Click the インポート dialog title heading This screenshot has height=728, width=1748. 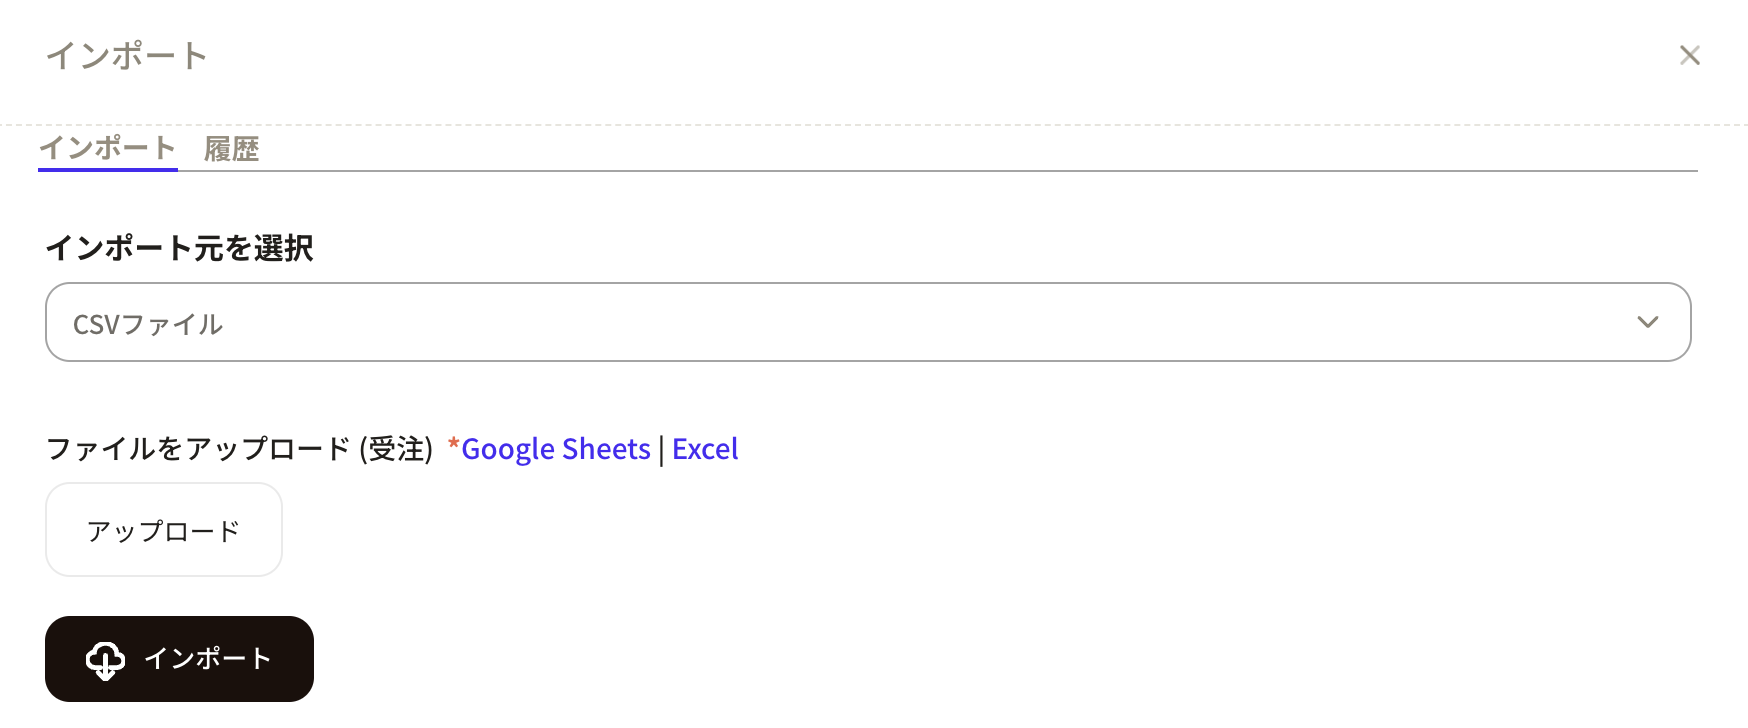(127, 55)
